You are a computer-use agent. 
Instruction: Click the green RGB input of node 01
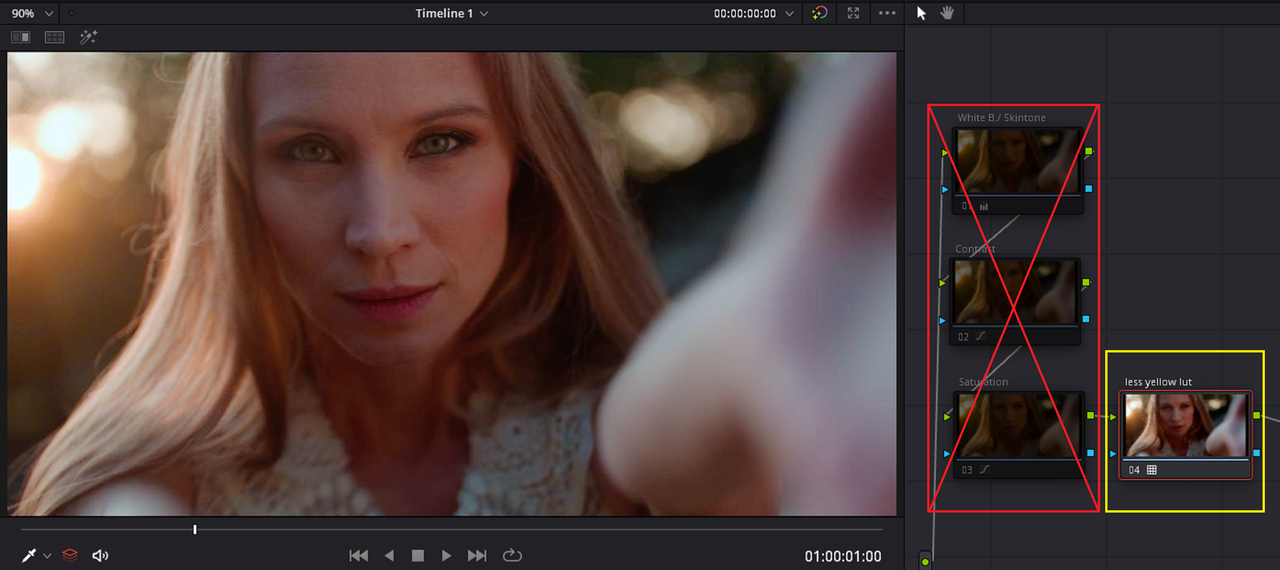(945, 153)
